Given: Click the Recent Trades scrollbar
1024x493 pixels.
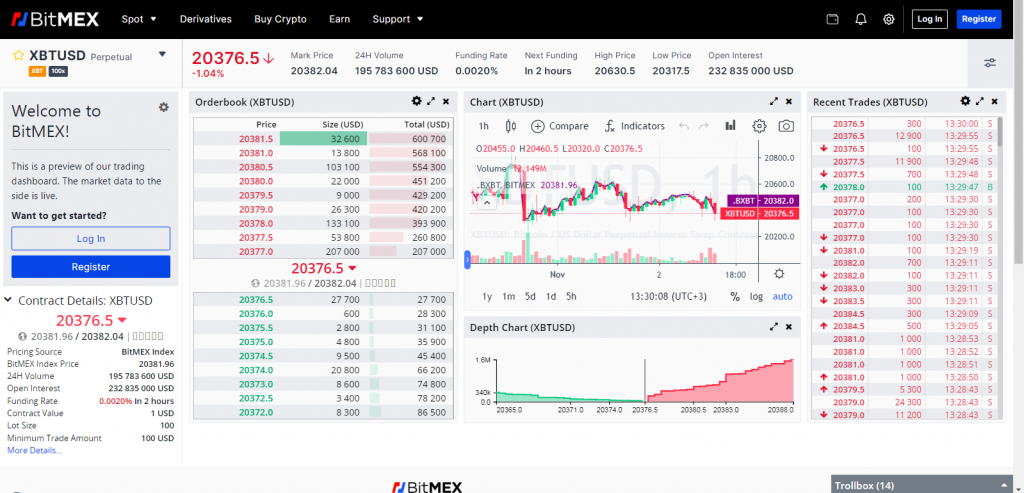Looking at the screenshot, I should 1000,131.
